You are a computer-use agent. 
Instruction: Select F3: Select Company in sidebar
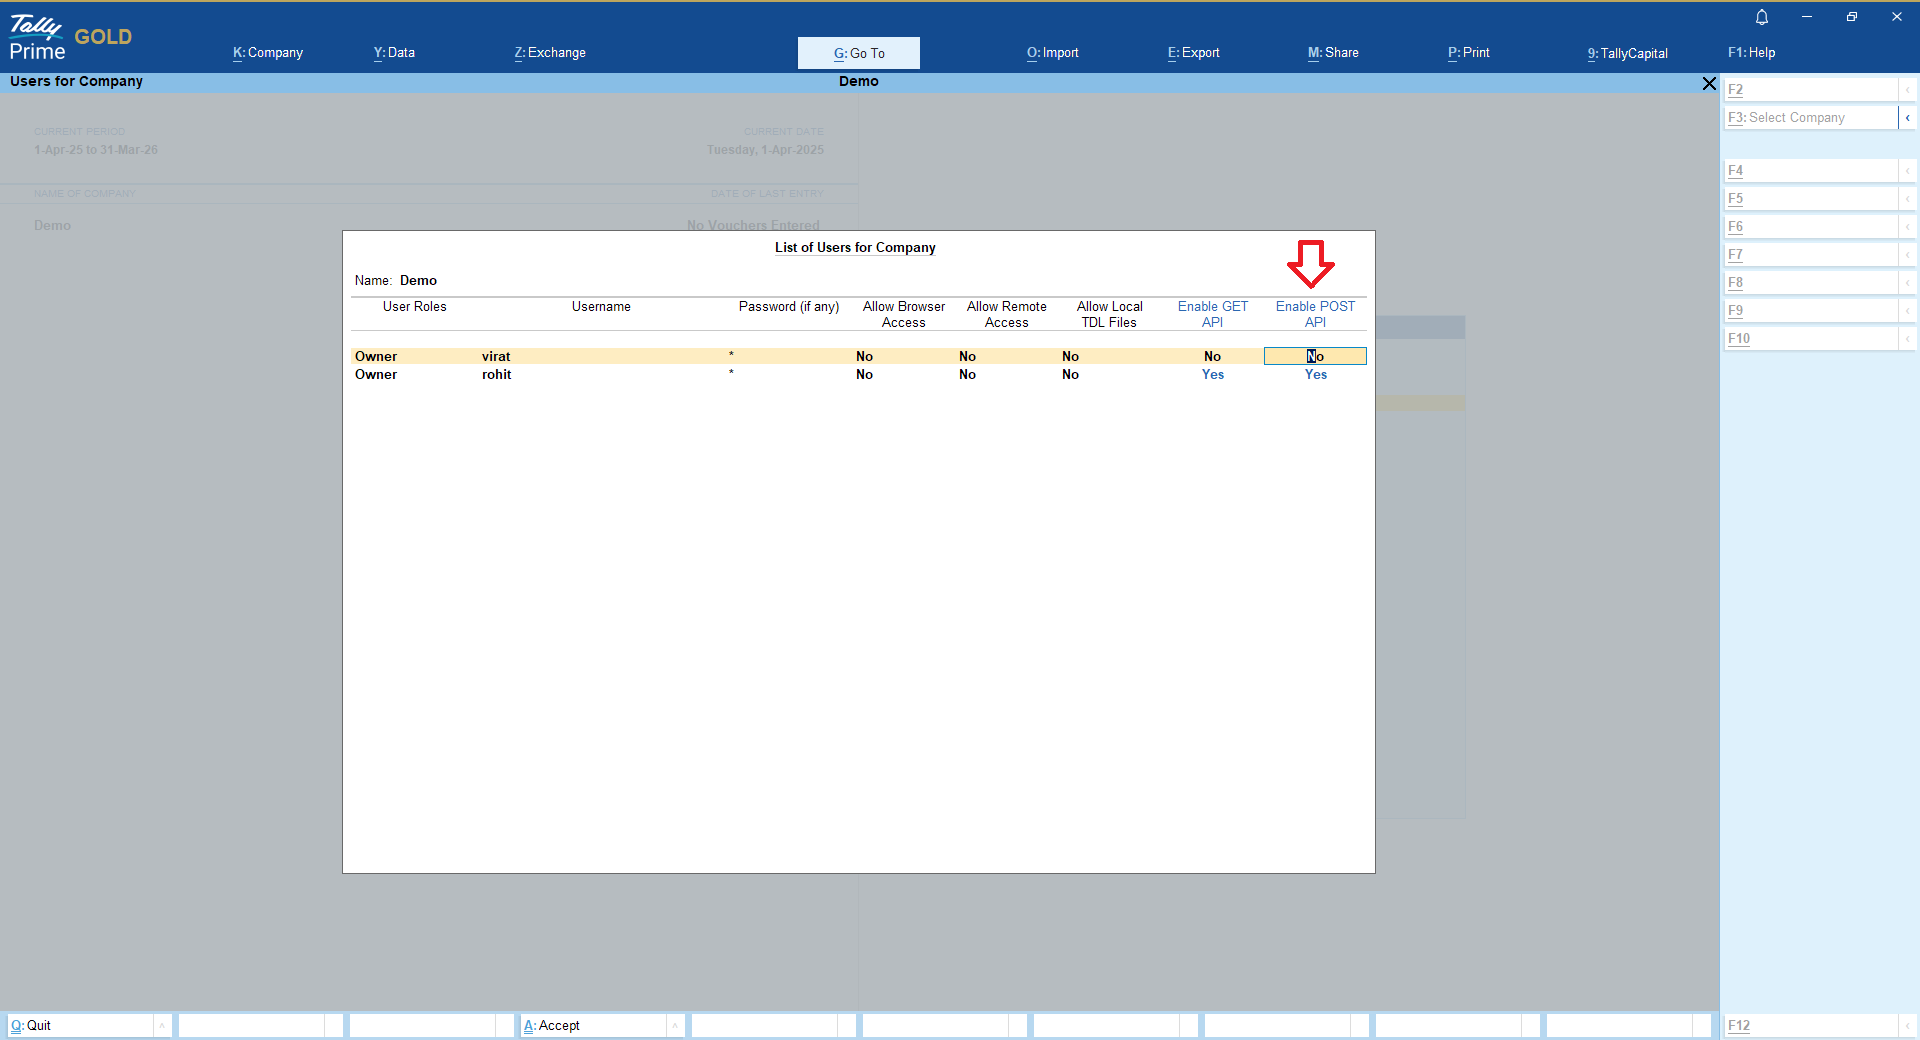pos(1810,118)
